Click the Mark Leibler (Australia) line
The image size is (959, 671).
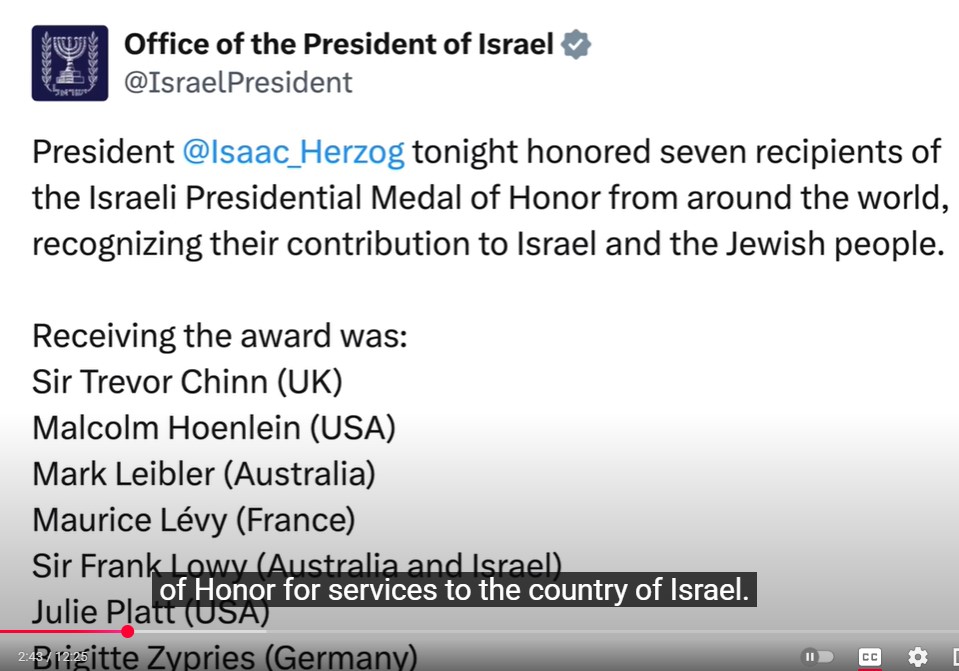tap(203, 474)
